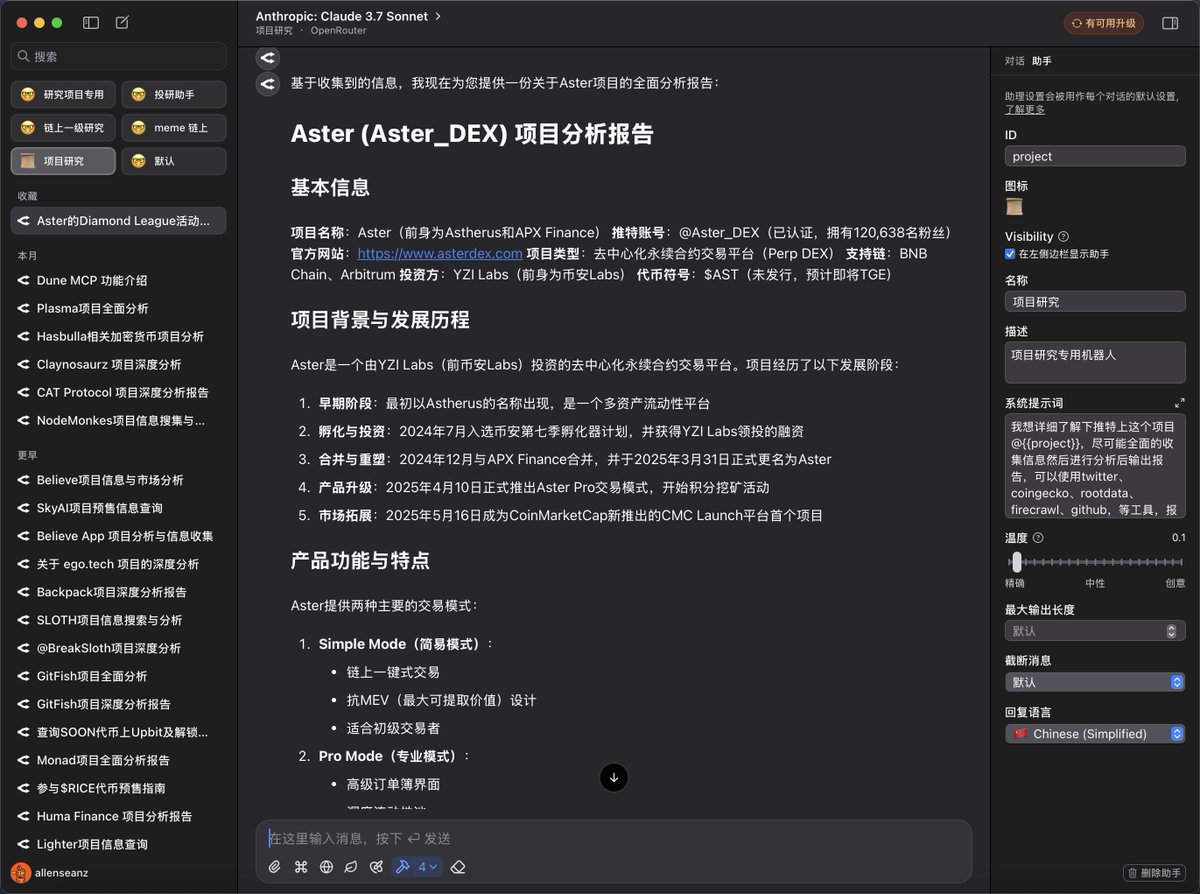Click the 最大输出长度 stepper arrows

[x=1171, y=631]
